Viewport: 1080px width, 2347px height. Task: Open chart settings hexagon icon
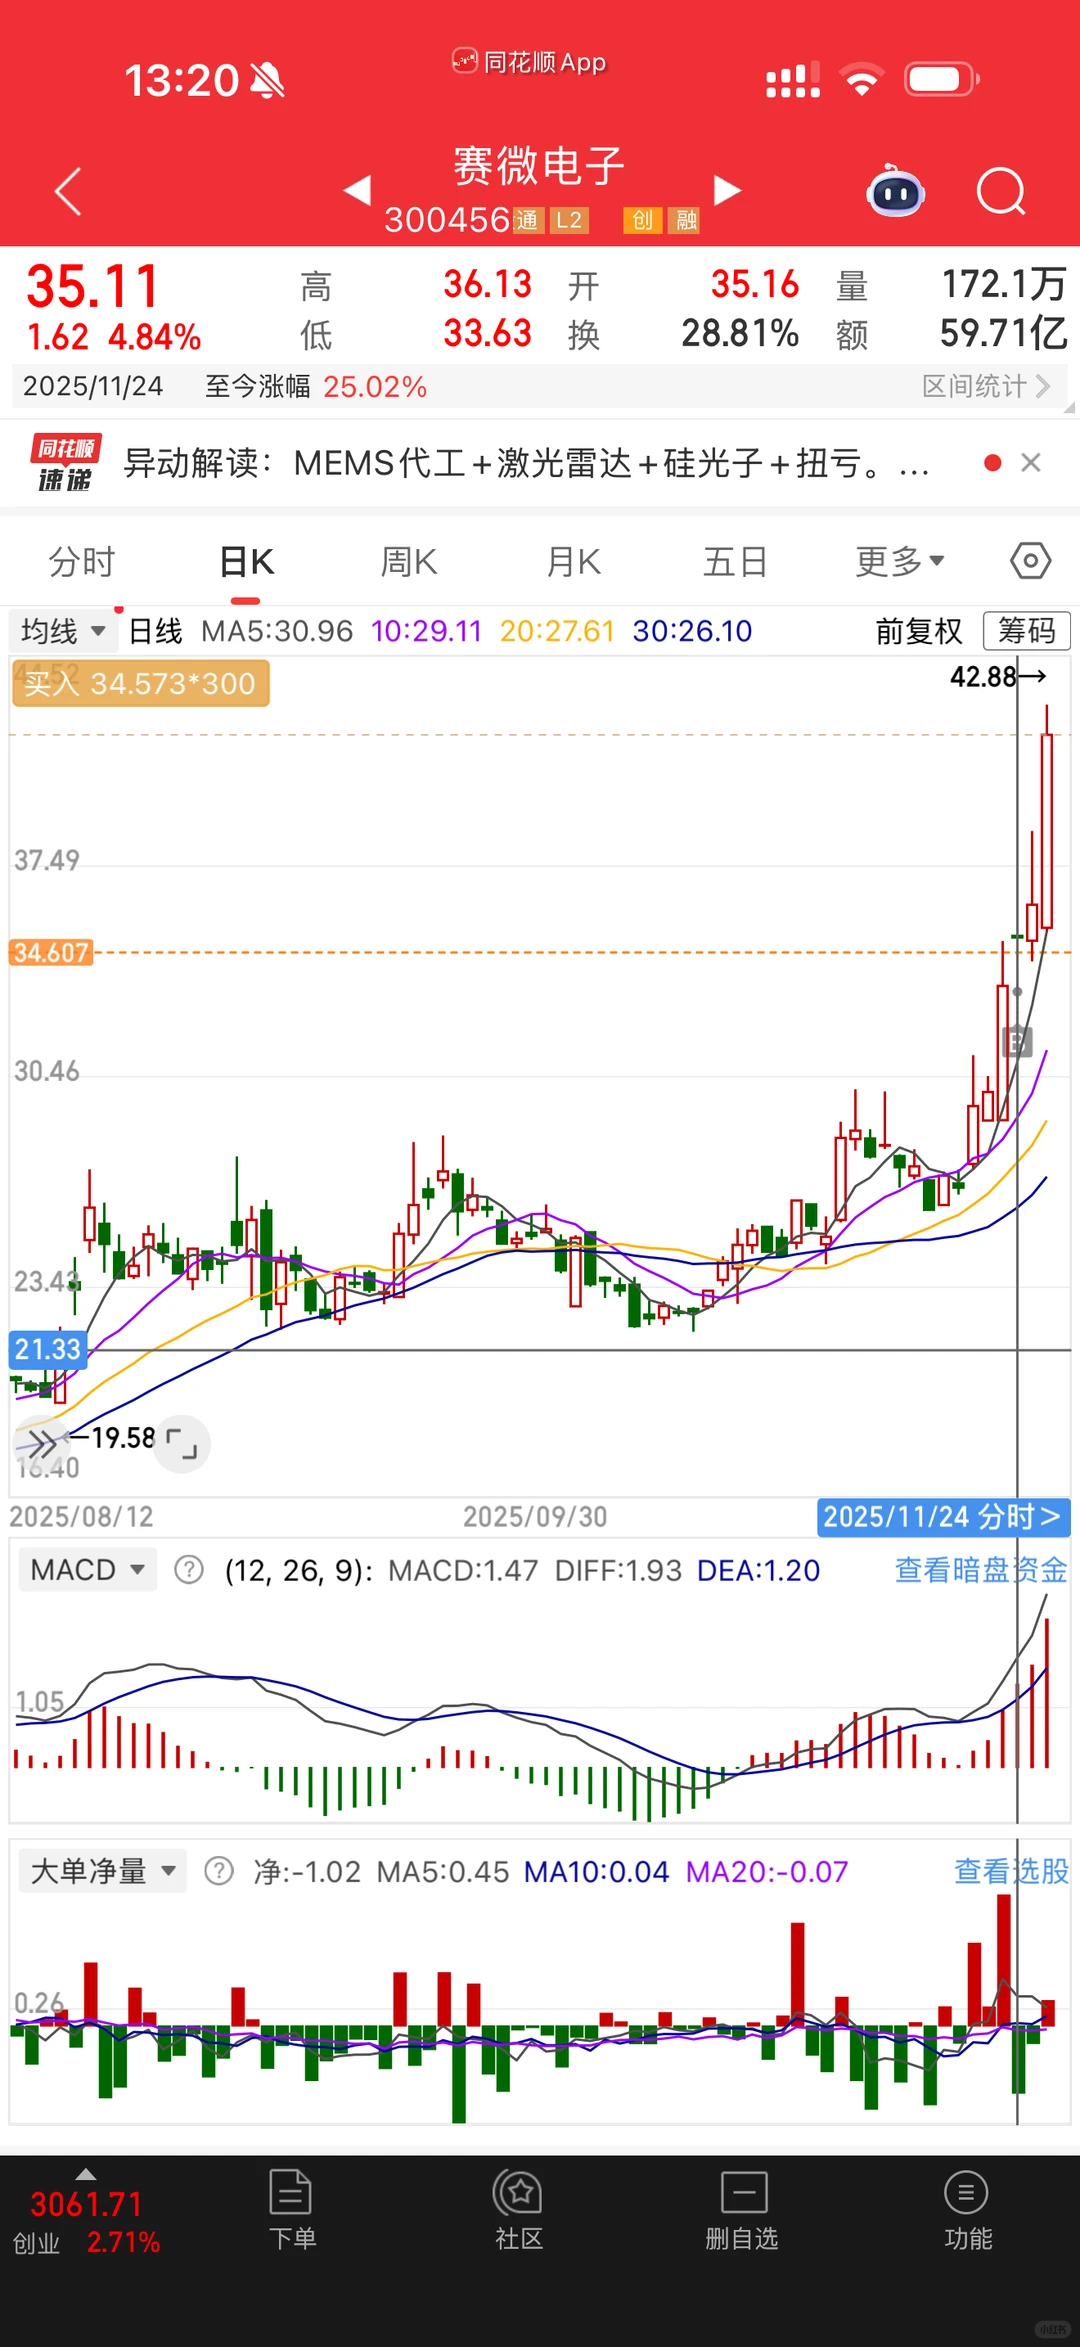[1030, 561]
